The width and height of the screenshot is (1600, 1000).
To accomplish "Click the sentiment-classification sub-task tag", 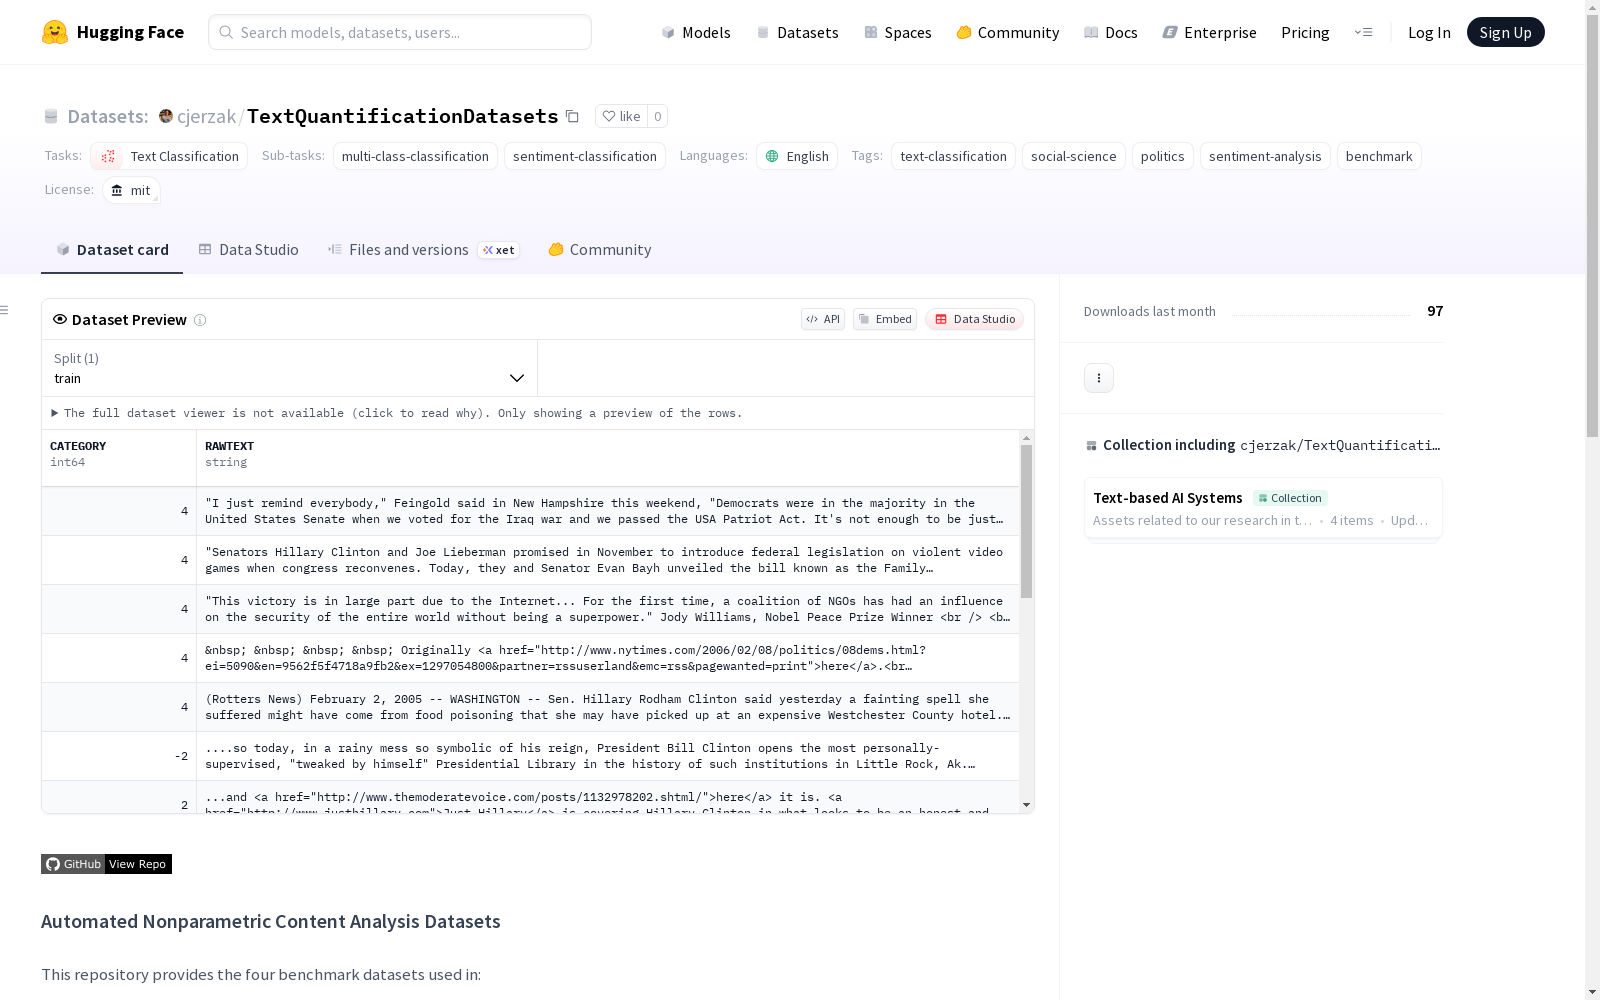I will pyautogui.click(x=585, y=156).
